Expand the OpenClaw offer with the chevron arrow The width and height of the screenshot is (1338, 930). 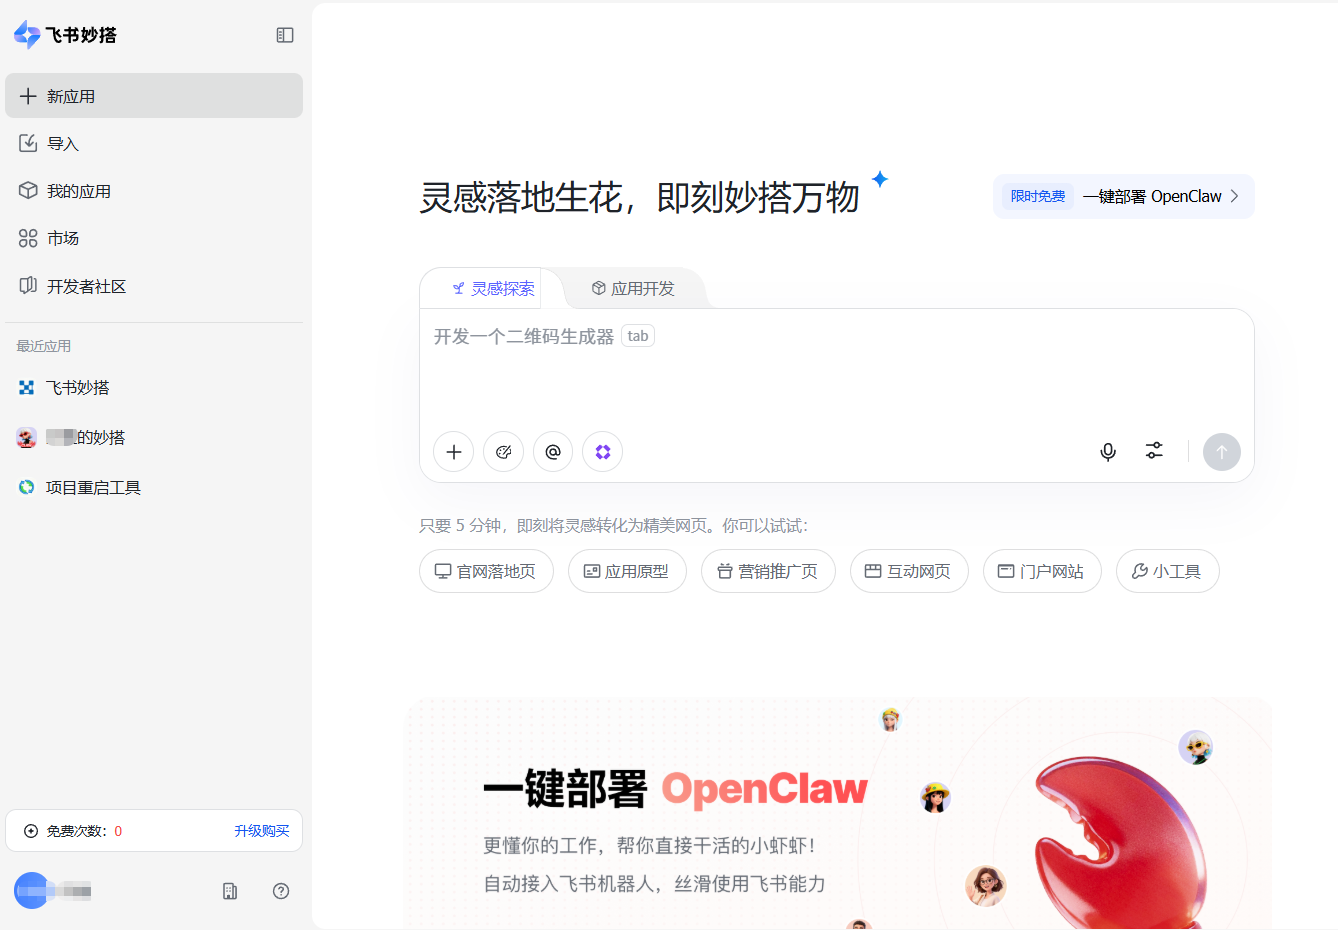pos(1235,196)
